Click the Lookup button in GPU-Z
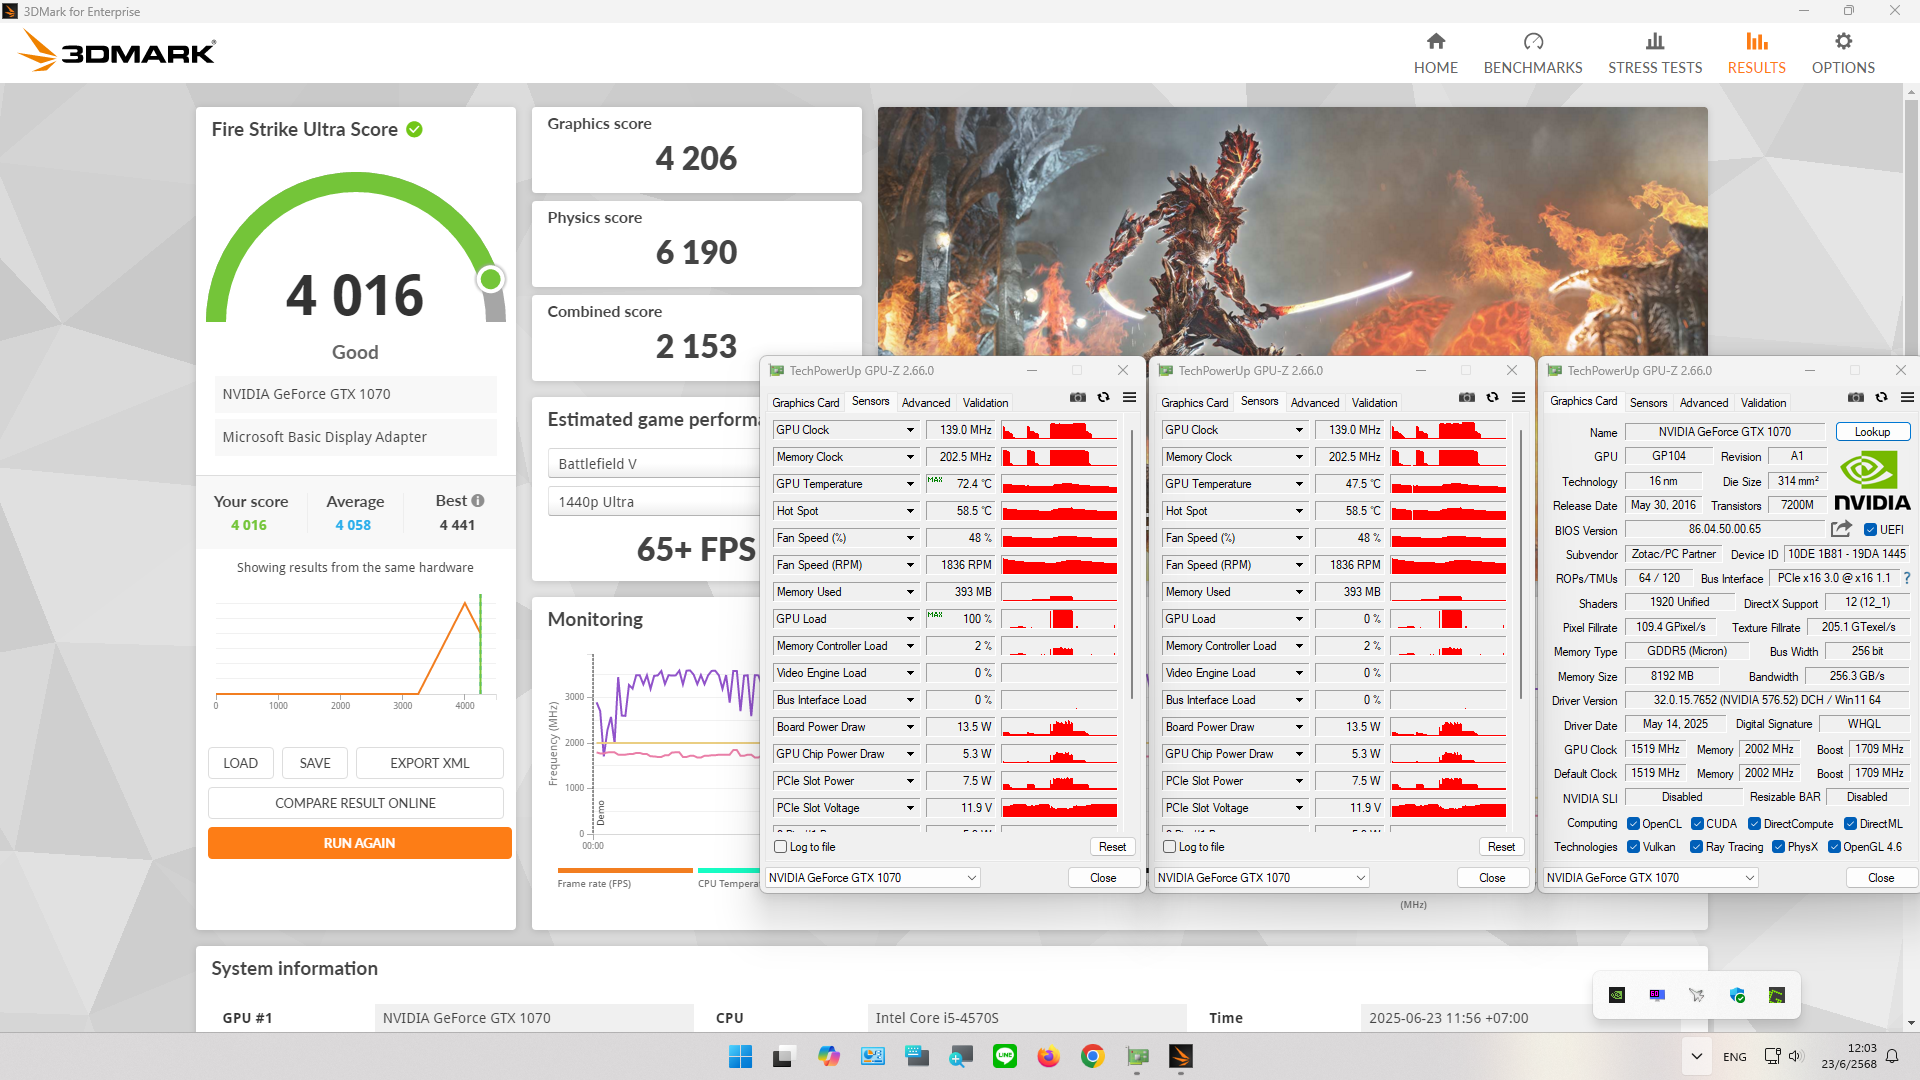The image size is (1920, 1080). pos(1872,432)
